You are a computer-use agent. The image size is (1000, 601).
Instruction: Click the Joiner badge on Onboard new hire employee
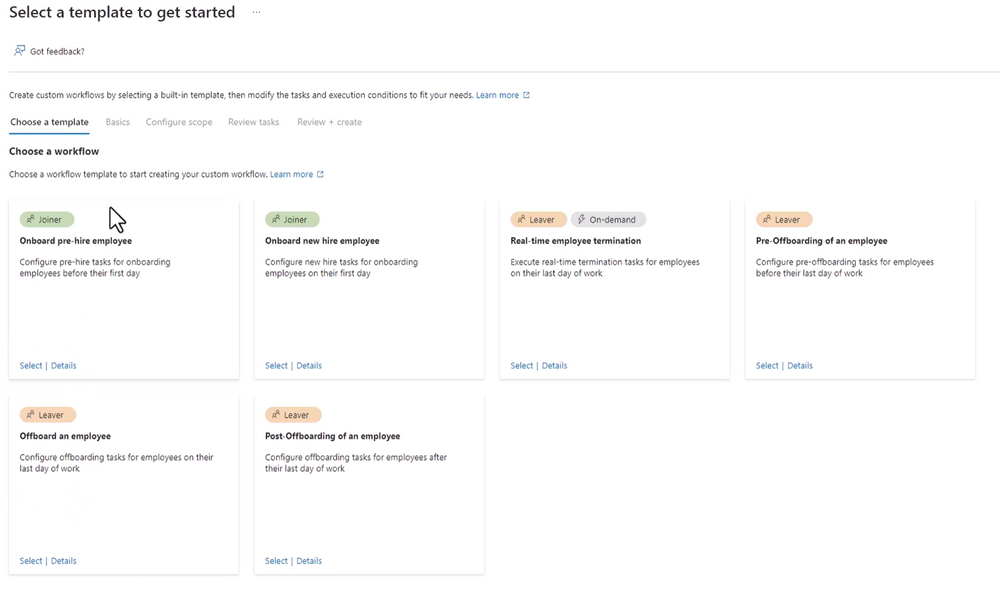[292, 219]
